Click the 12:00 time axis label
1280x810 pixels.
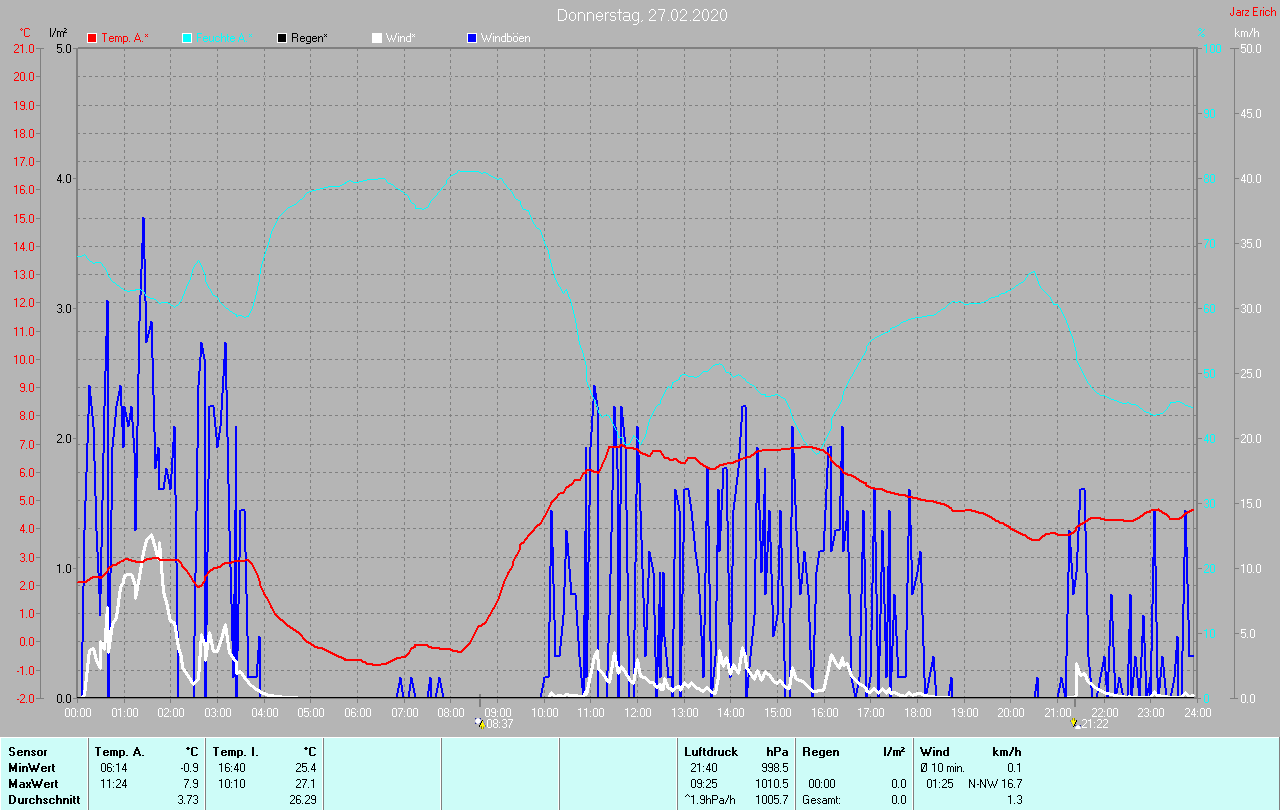[637, 712]
